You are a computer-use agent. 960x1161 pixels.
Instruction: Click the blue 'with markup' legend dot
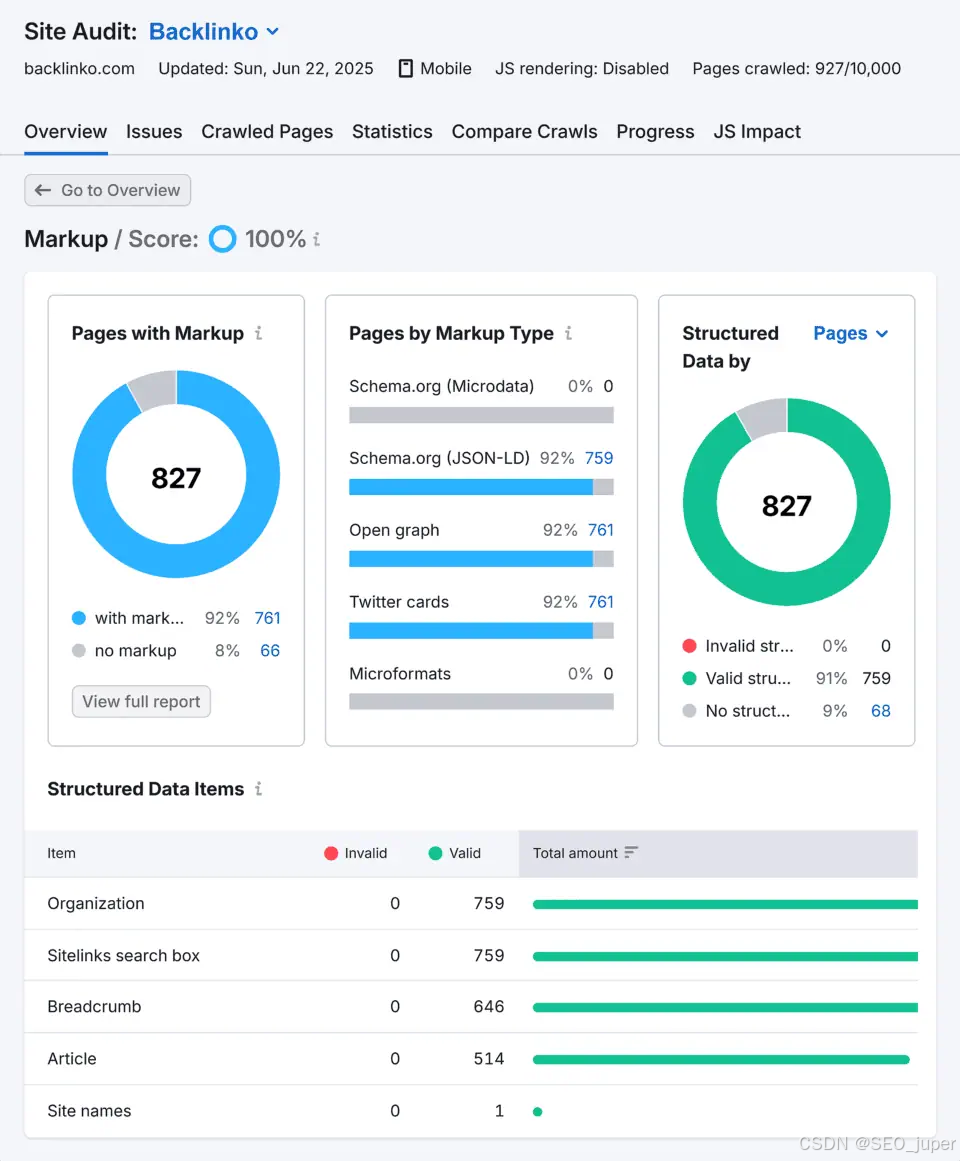coord(78,618)
